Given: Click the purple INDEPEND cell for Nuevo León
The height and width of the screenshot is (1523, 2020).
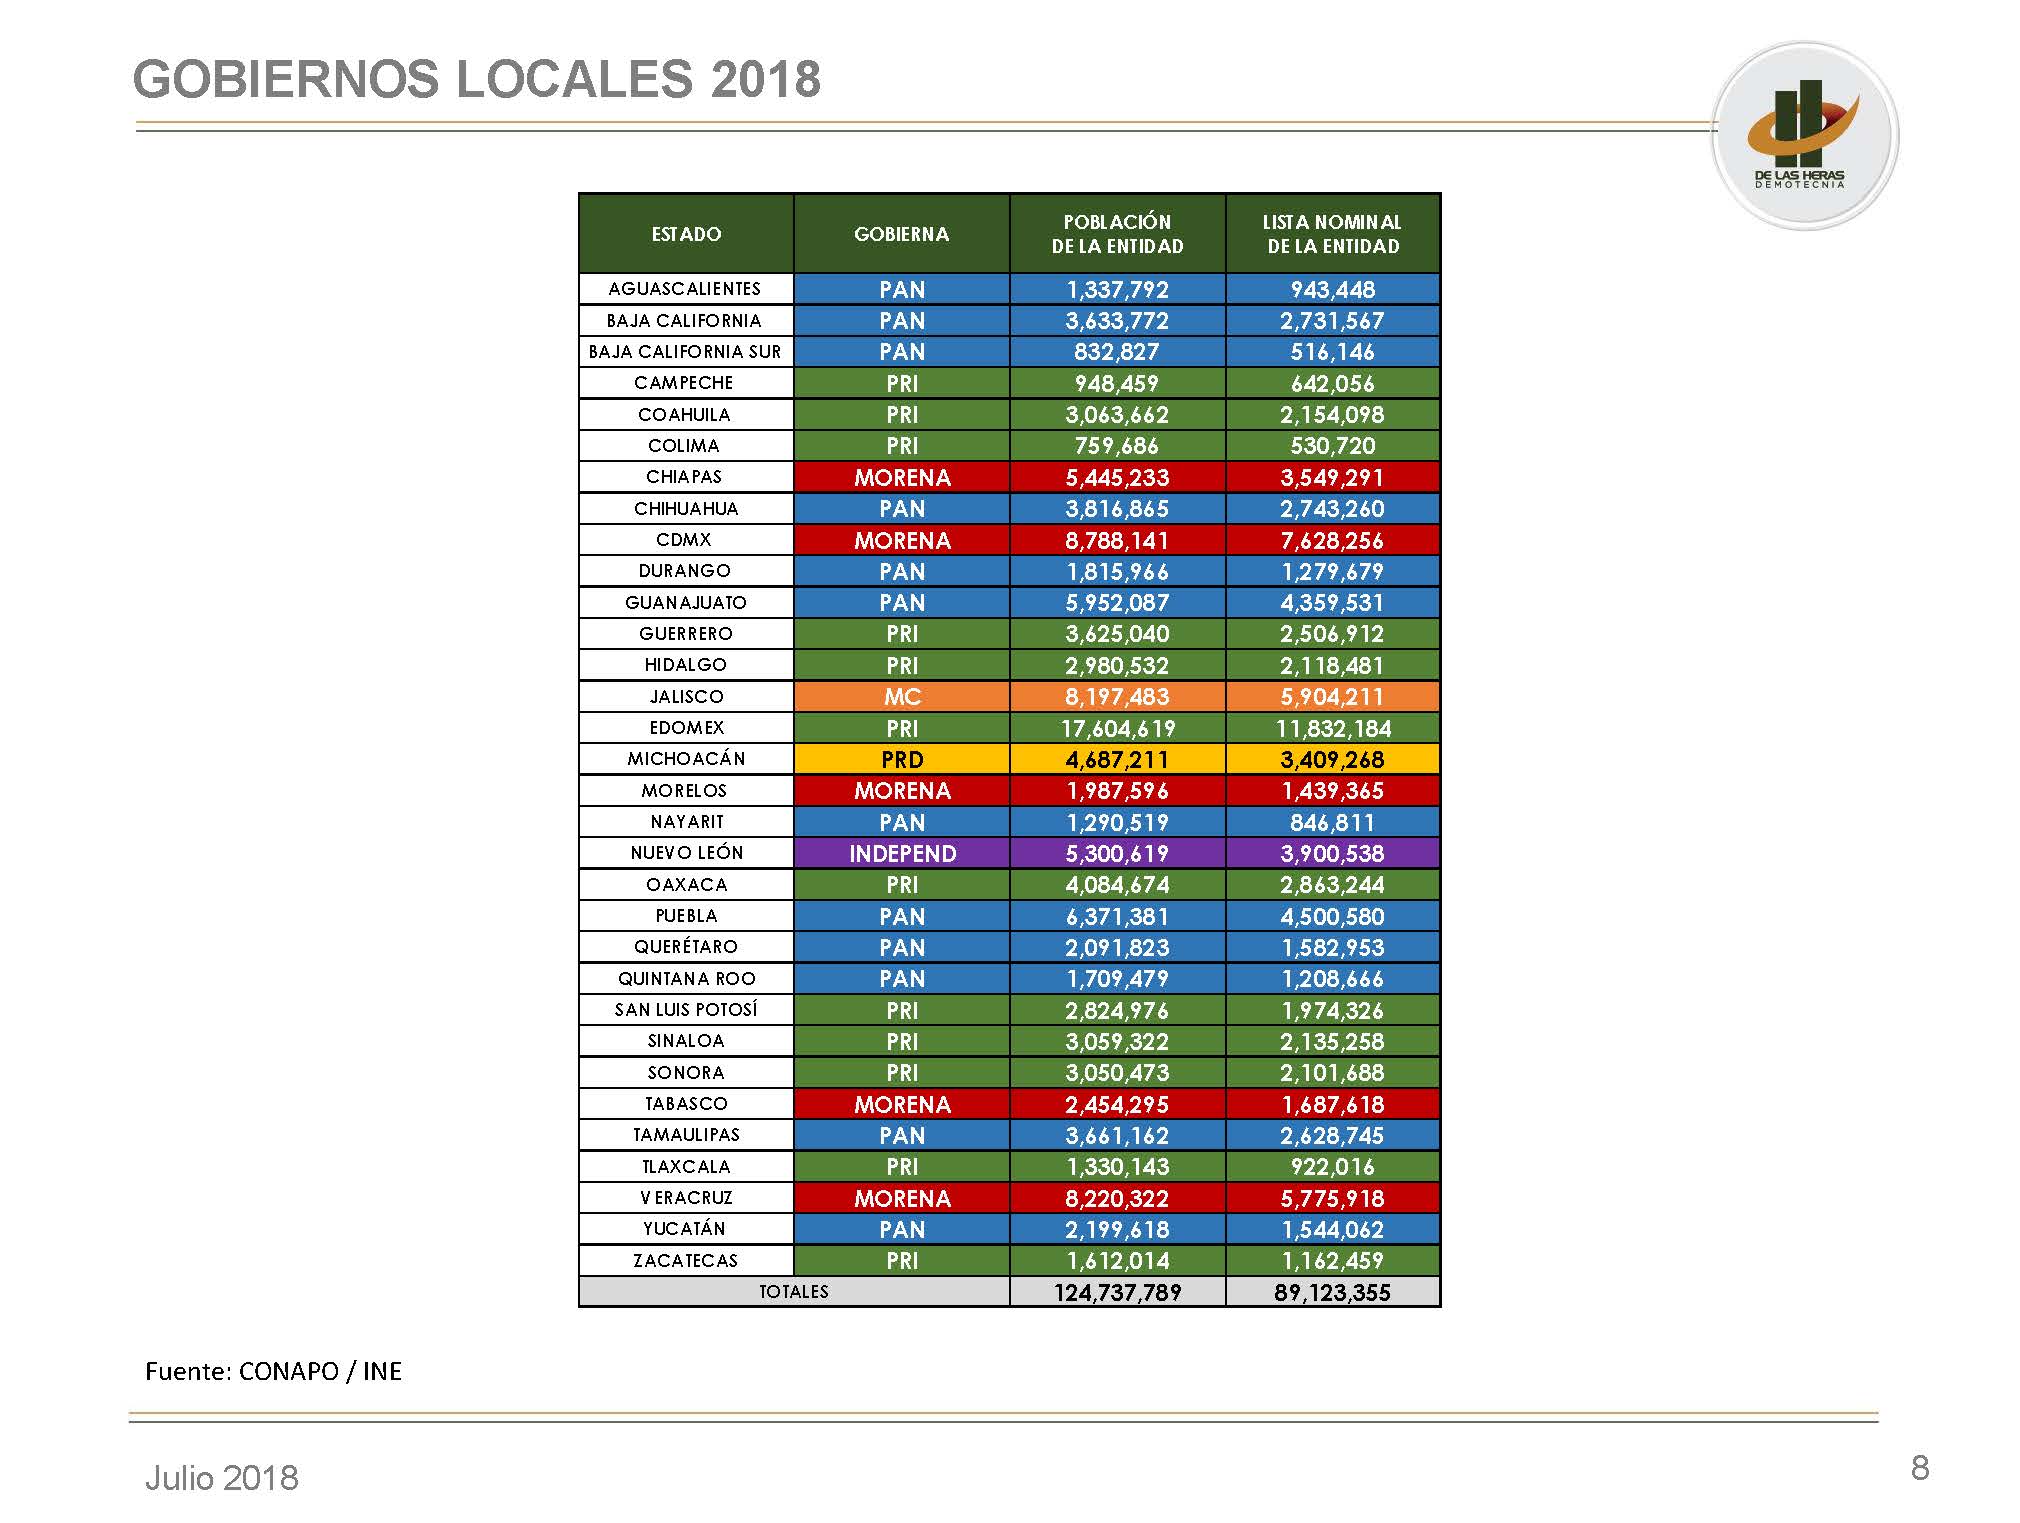Looking at the screenshot, I should click(901, 853).
